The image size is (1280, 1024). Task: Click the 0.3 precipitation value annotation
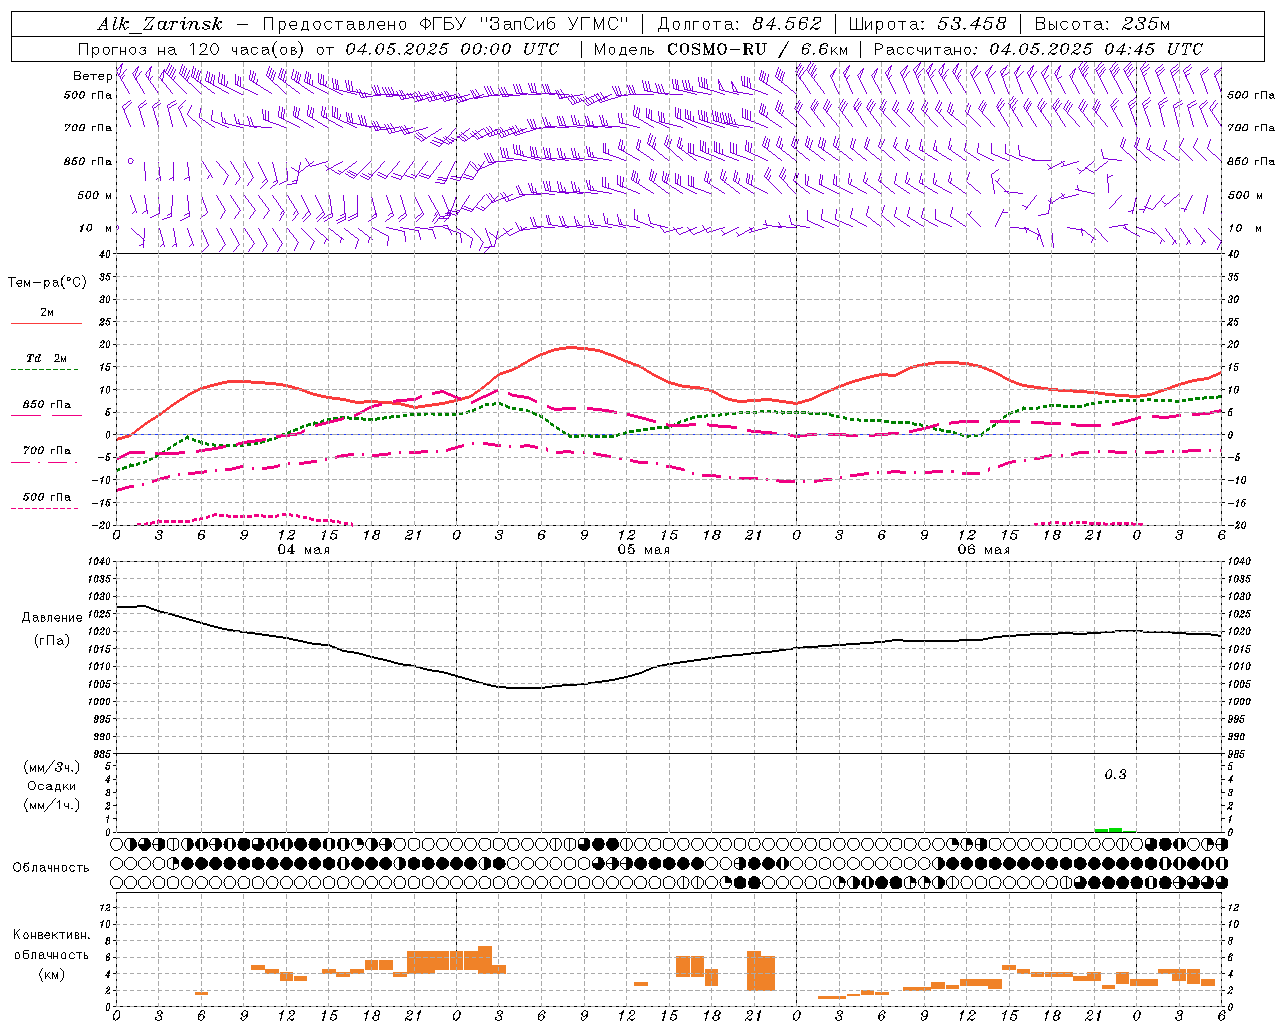click(x=1115, y=774)
